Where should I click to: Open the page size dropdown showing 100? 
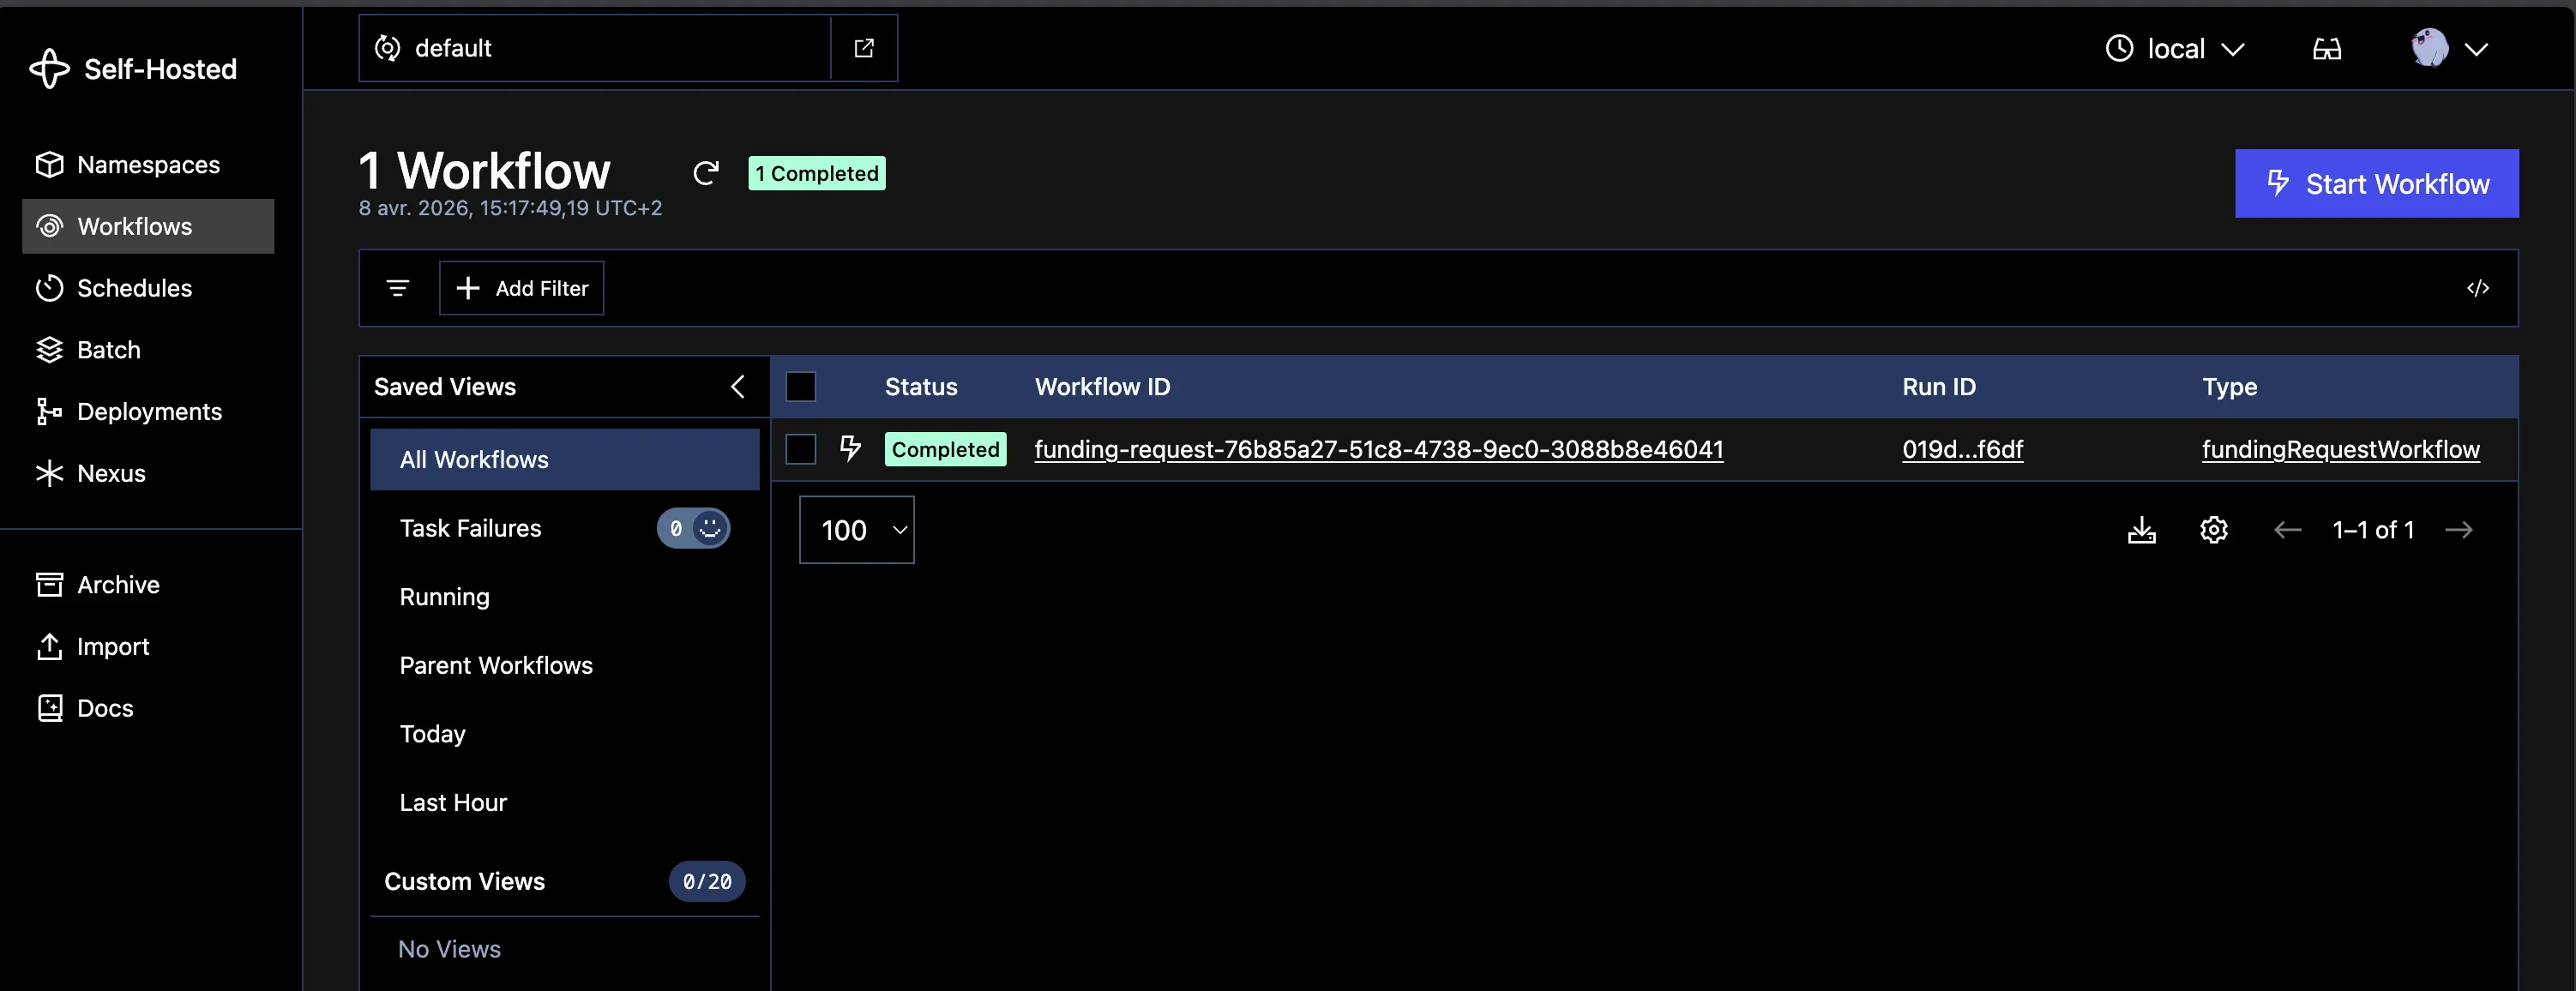click(856, 530)
